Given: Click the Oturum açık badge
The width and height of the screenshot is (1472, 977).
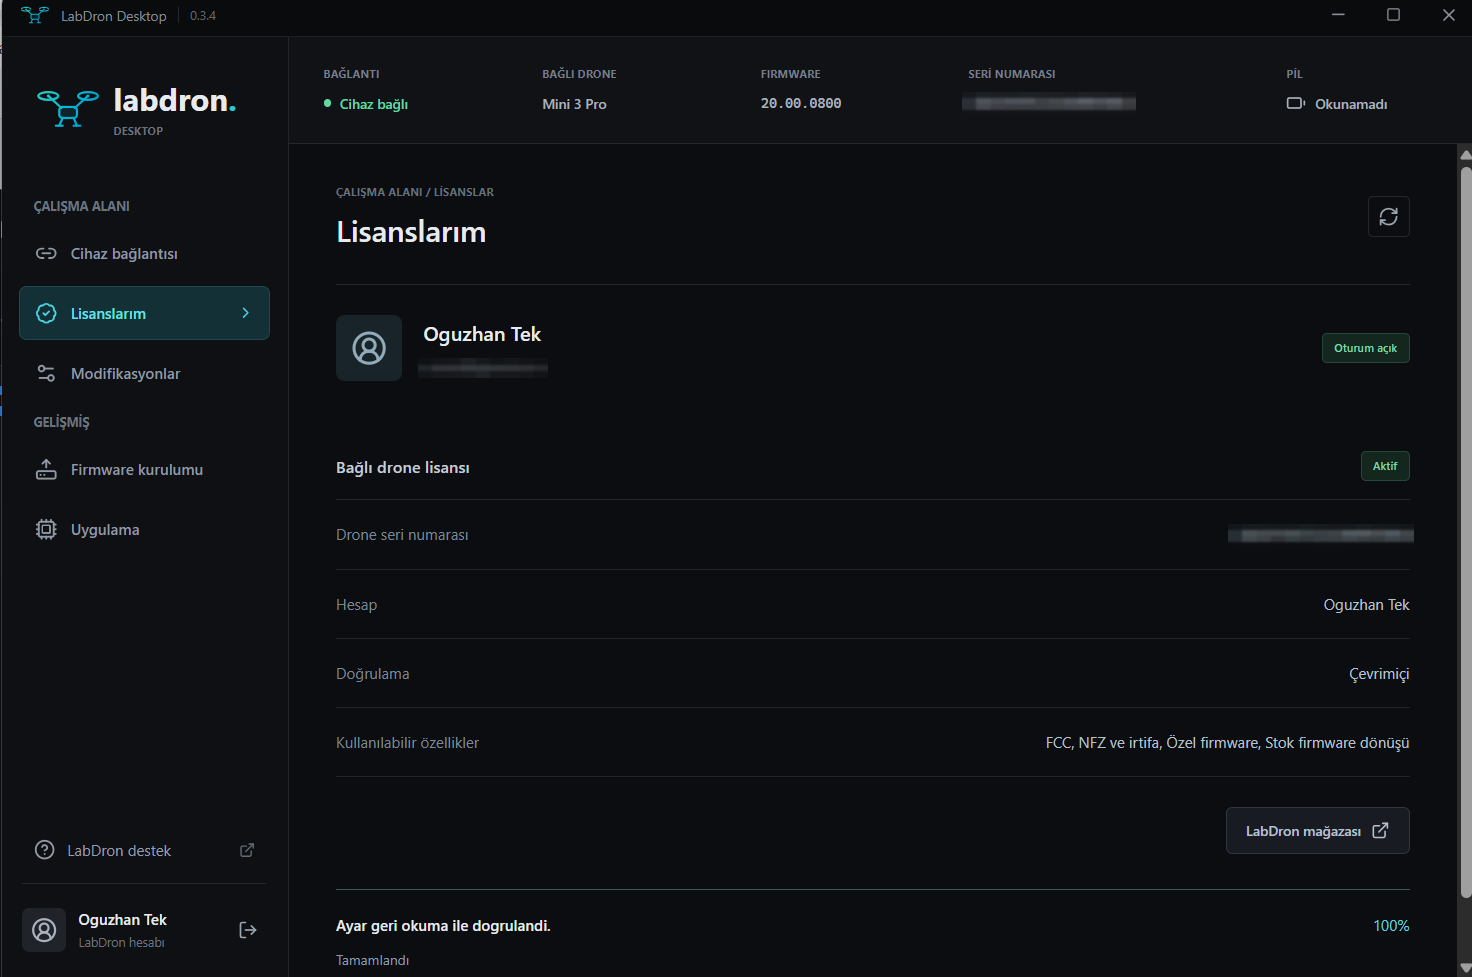Looking at the screenshot, I should pos(1365,348).
